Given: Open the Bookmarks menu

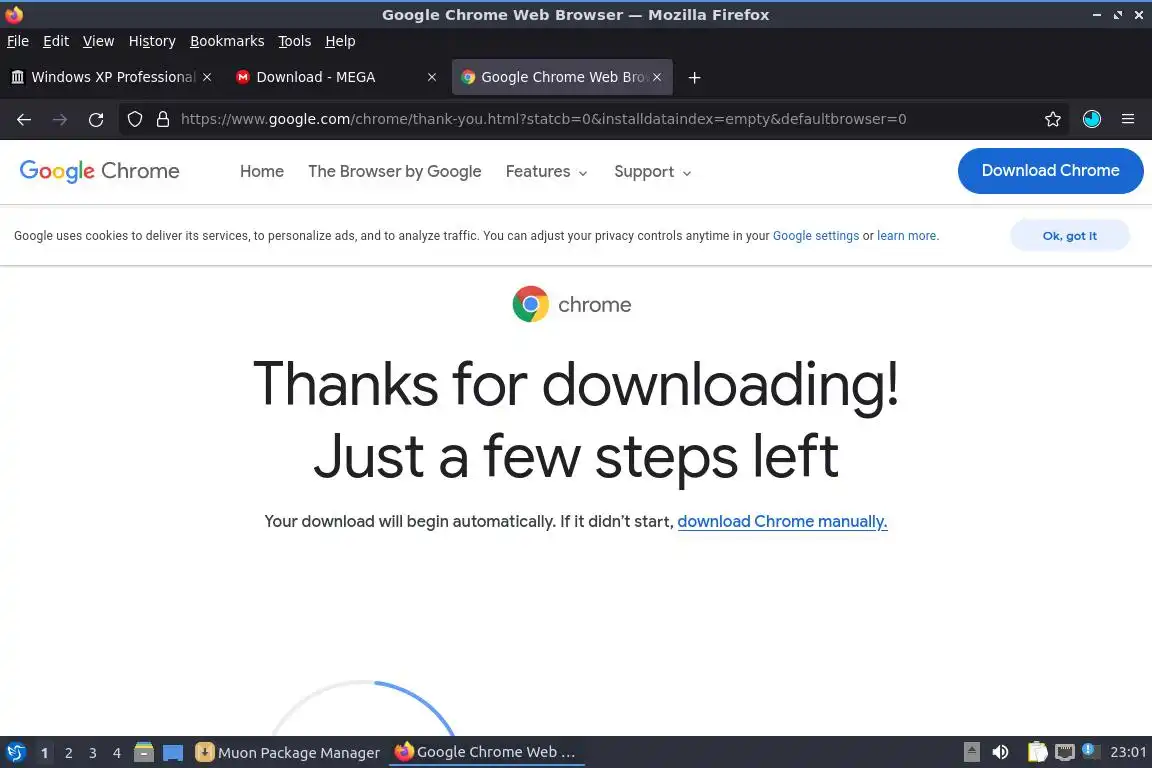Looking at the screenshot, I should [227, 41].
